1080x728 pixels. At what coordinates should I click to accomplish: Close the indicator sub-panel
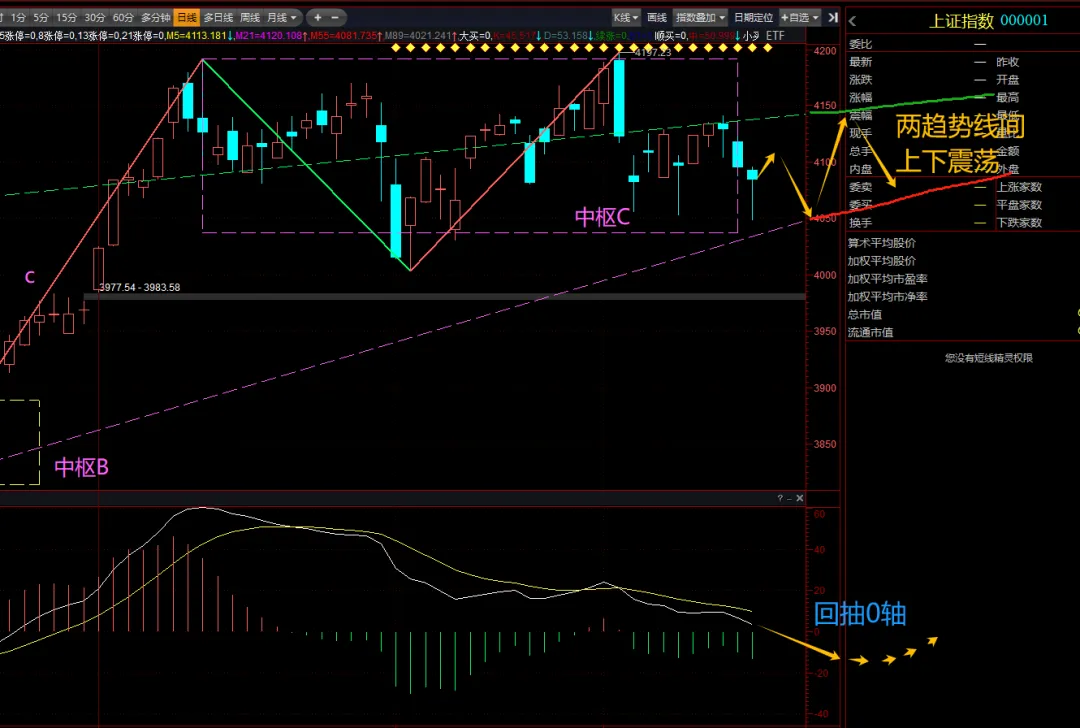pyautogui.click(x=800, y=498)
